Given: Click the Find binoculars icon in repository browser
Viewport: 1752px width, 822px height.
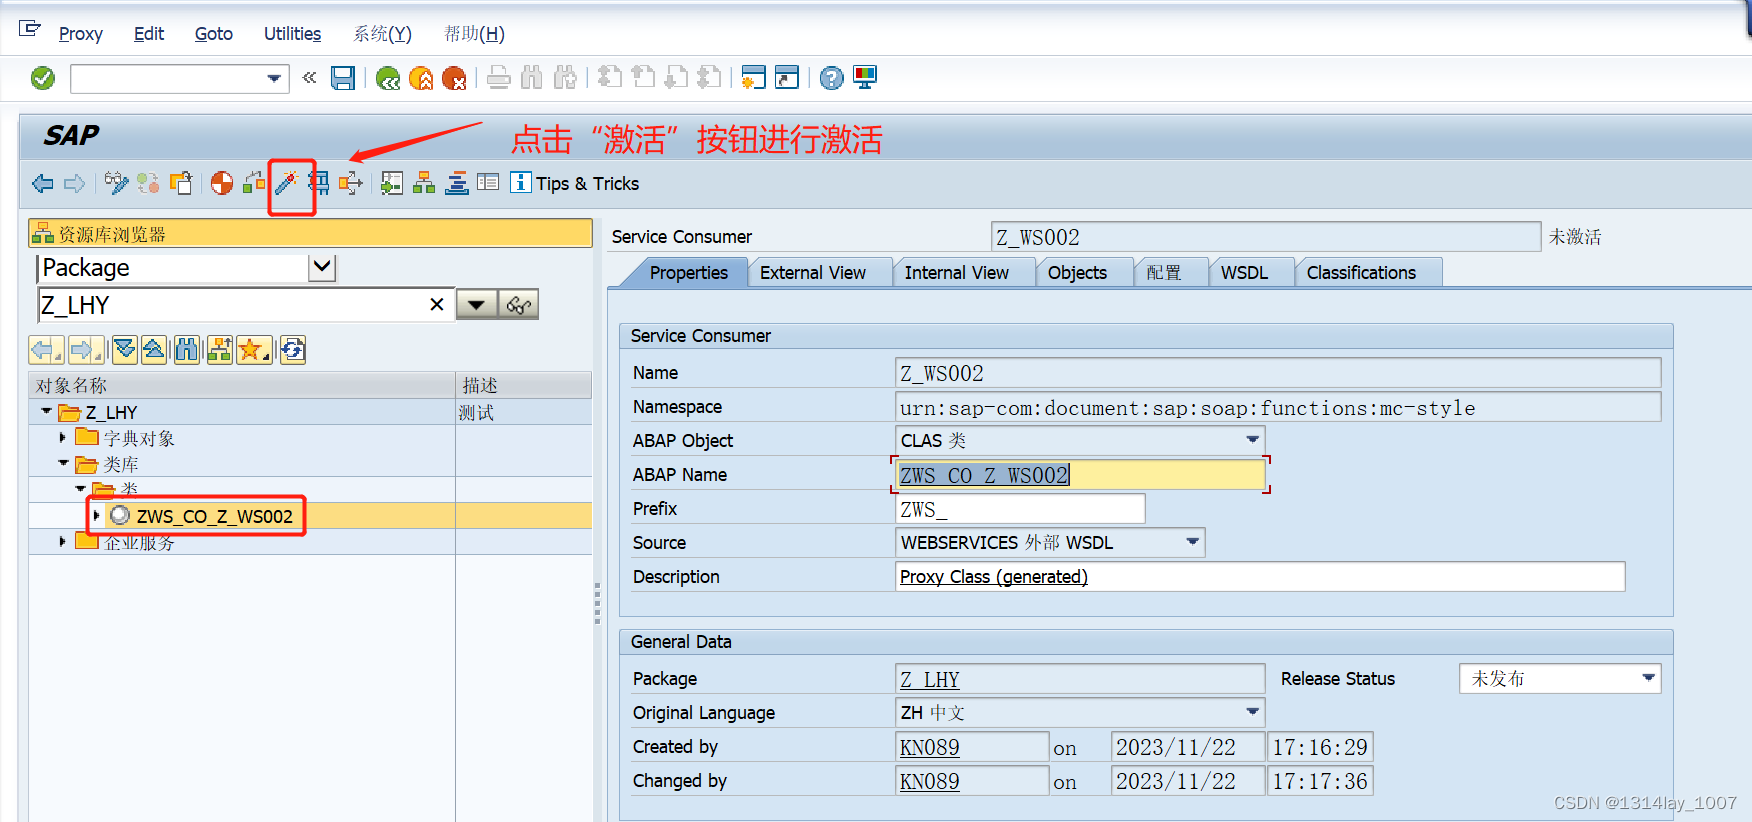Looking at the screenshot, I should [x=187, y=349].
